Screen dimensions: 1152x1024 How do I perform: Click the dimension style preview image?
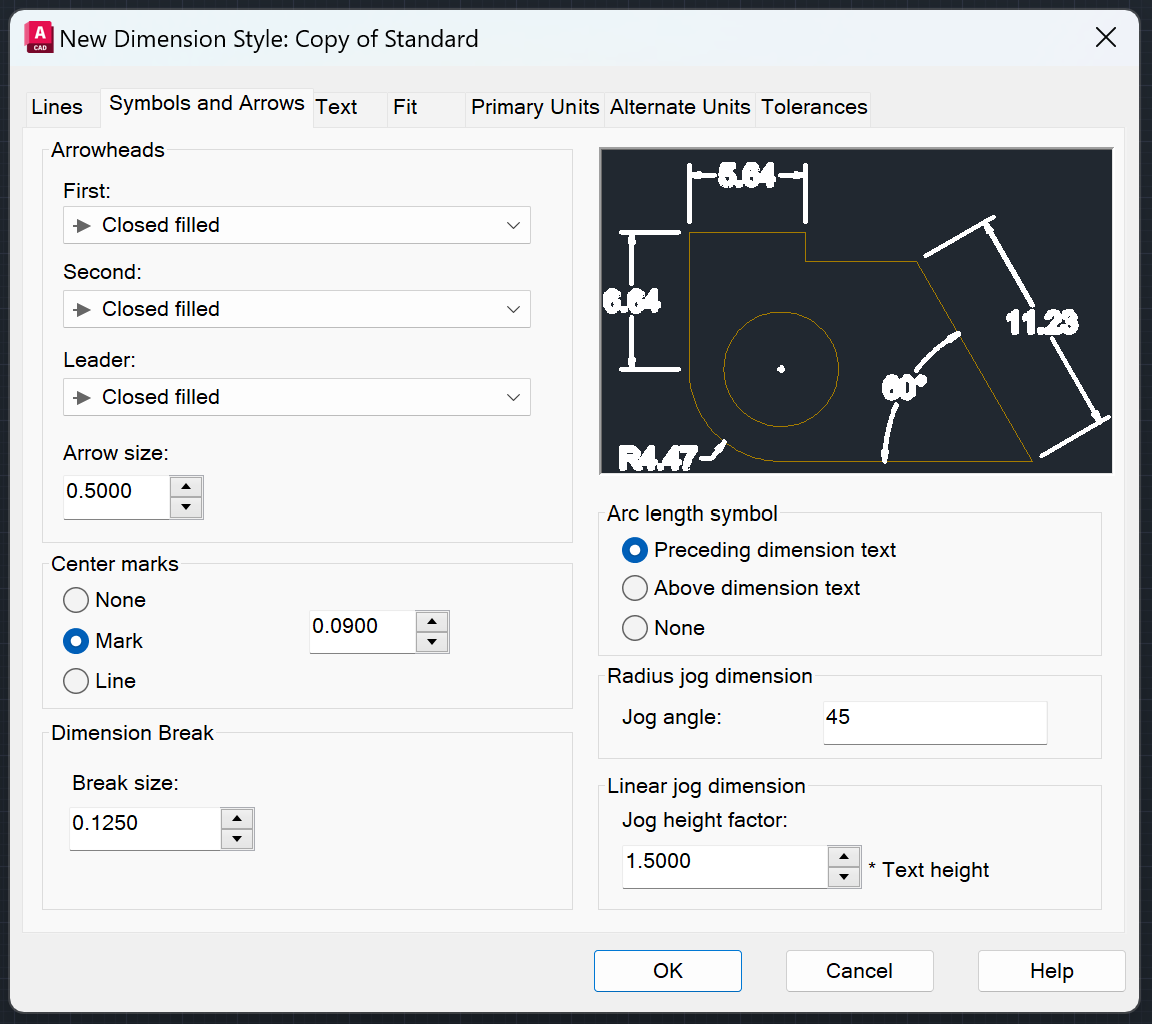point(855,310)
